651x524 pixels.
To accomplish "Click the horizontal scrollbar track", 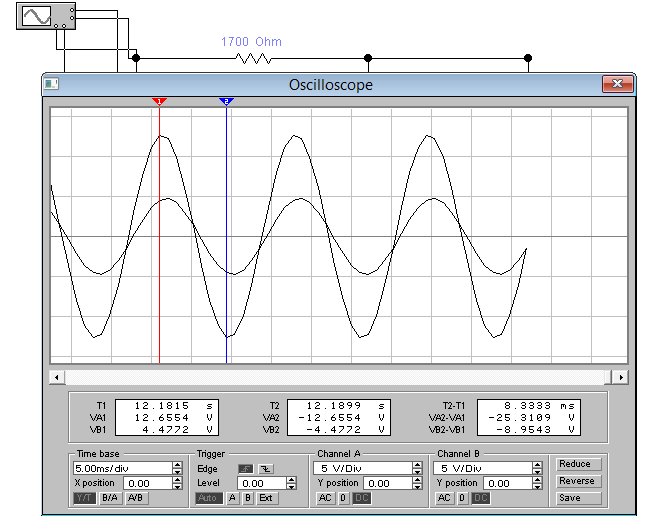I will 334,377.
